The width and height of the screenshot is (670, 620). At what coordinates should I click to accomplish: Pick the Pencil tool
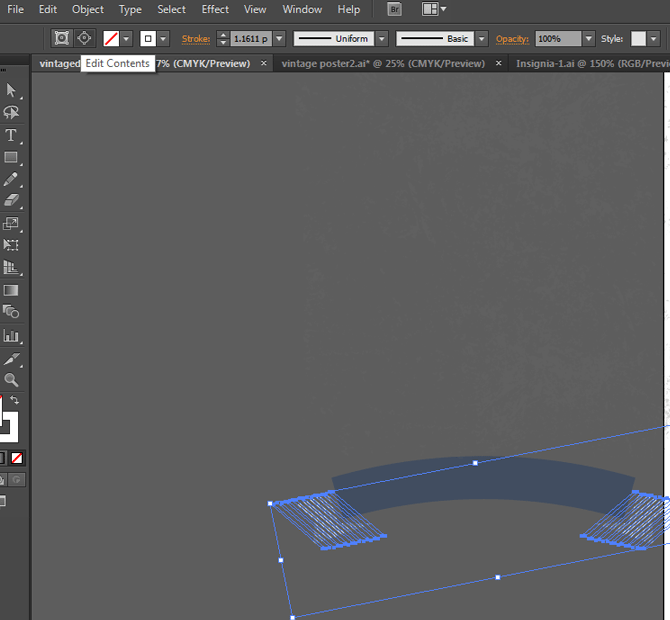(12, 179)
